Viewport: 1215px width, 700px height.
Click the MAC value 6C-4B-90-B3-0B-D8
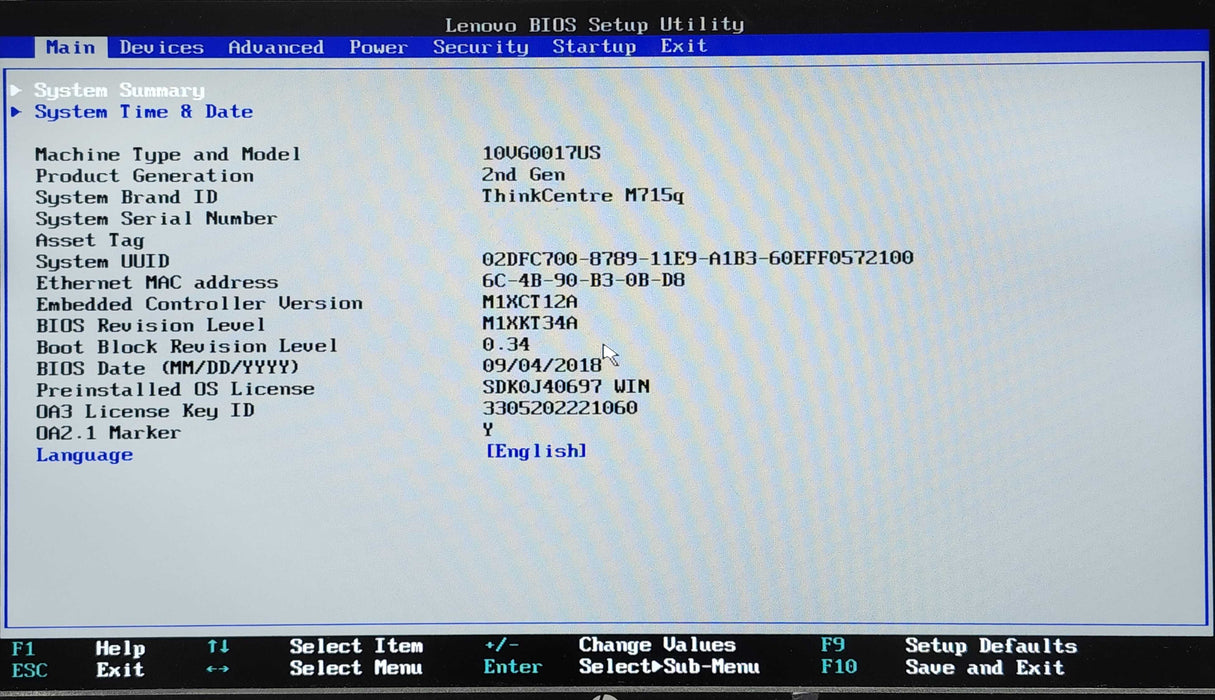click(583, 280)
